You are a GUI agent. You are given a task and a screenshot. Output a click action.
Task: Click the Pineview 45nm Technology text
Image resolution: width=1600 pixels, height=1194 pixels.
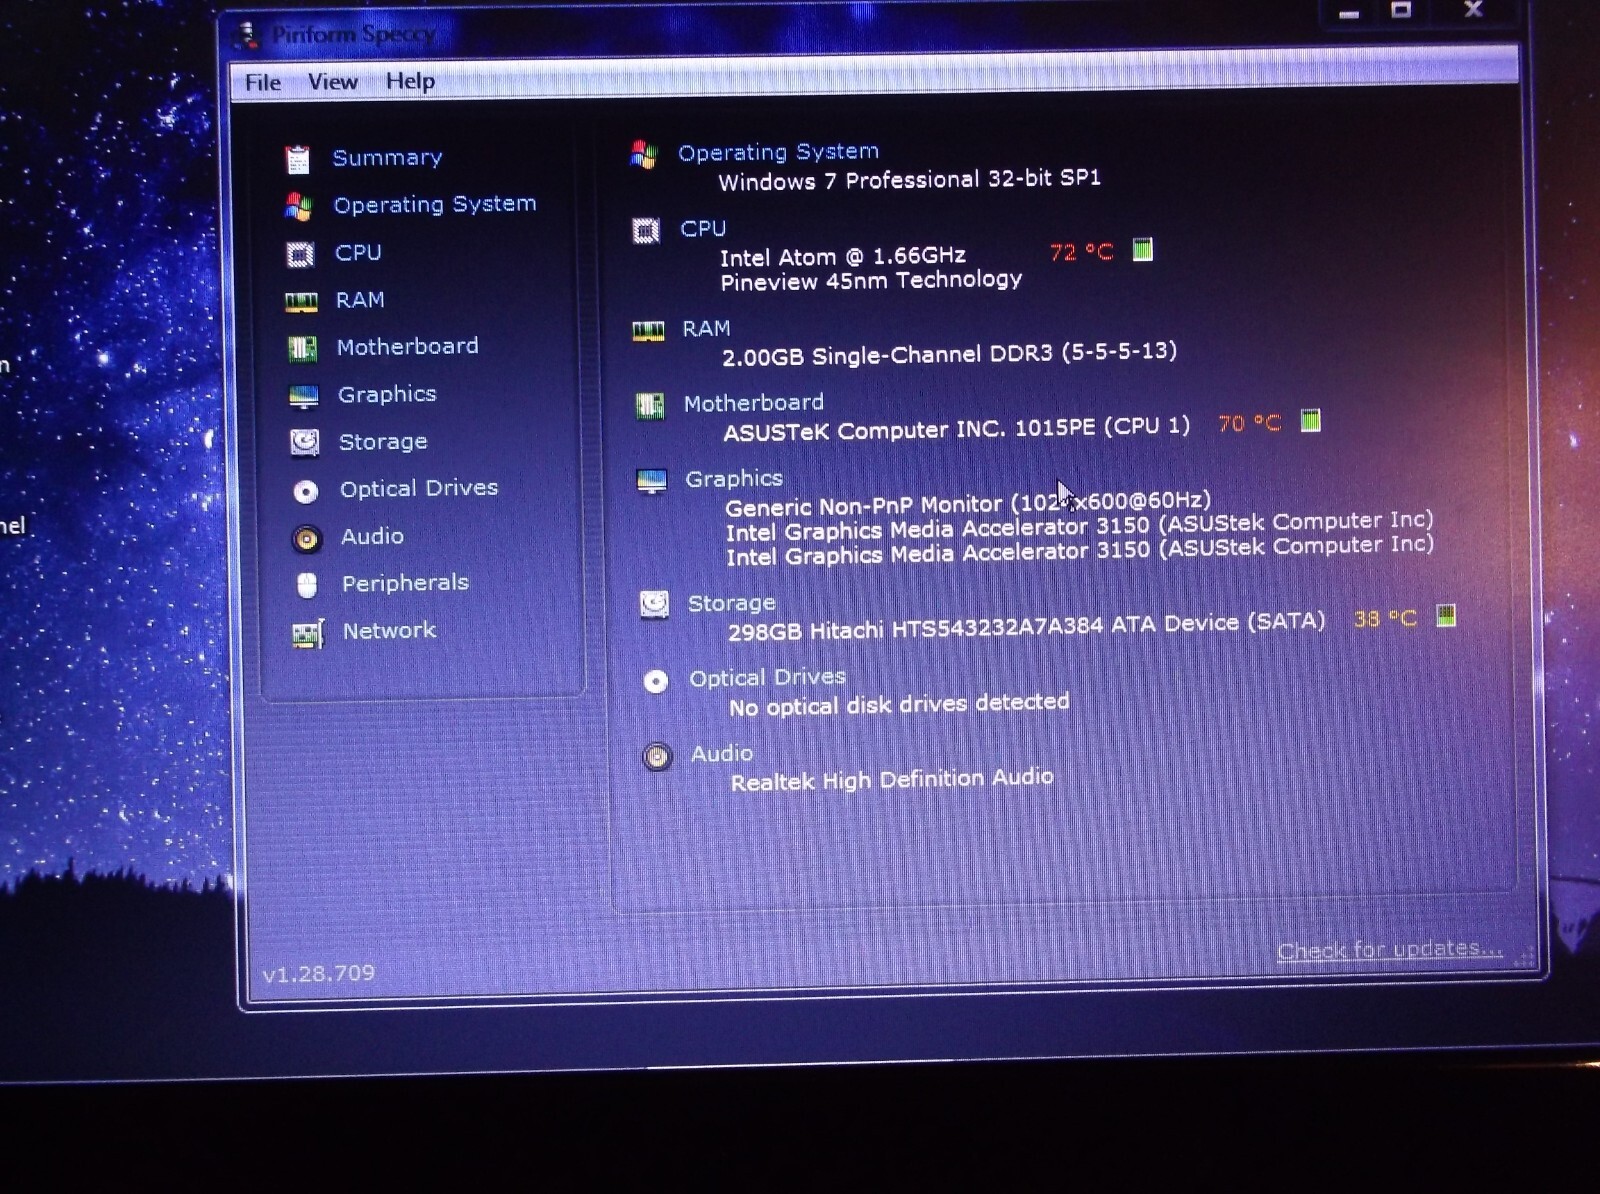point(871,281)
